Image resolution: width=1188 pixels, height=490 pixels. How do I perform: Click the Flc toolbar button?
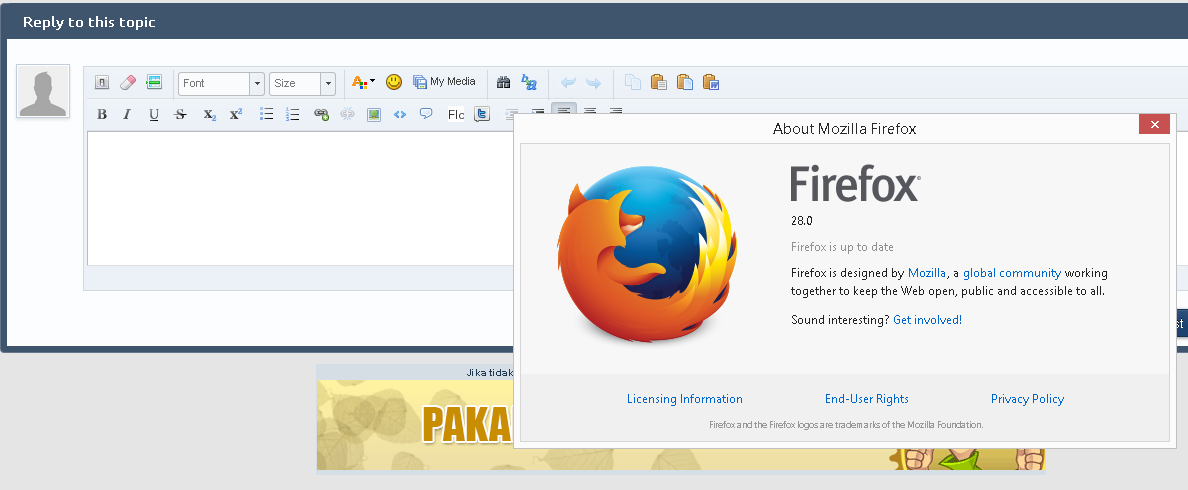[456, 114]
